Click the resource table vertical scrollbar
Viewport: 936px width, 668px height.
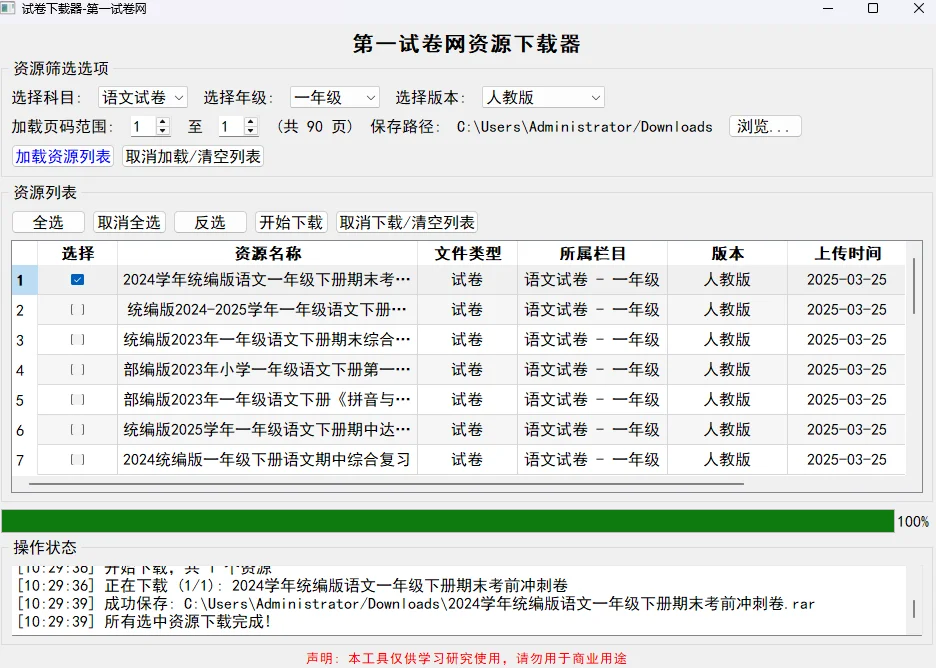click(914, 287)
